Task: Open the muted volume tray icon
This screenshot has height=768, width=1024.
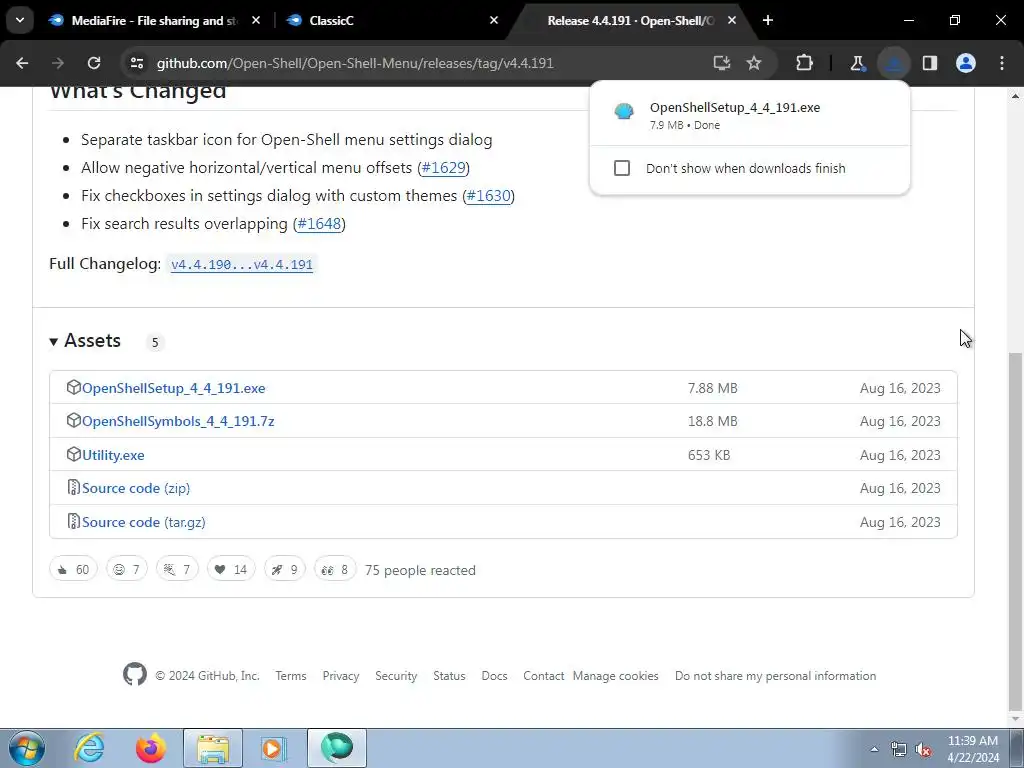Action: coord(923,749)
